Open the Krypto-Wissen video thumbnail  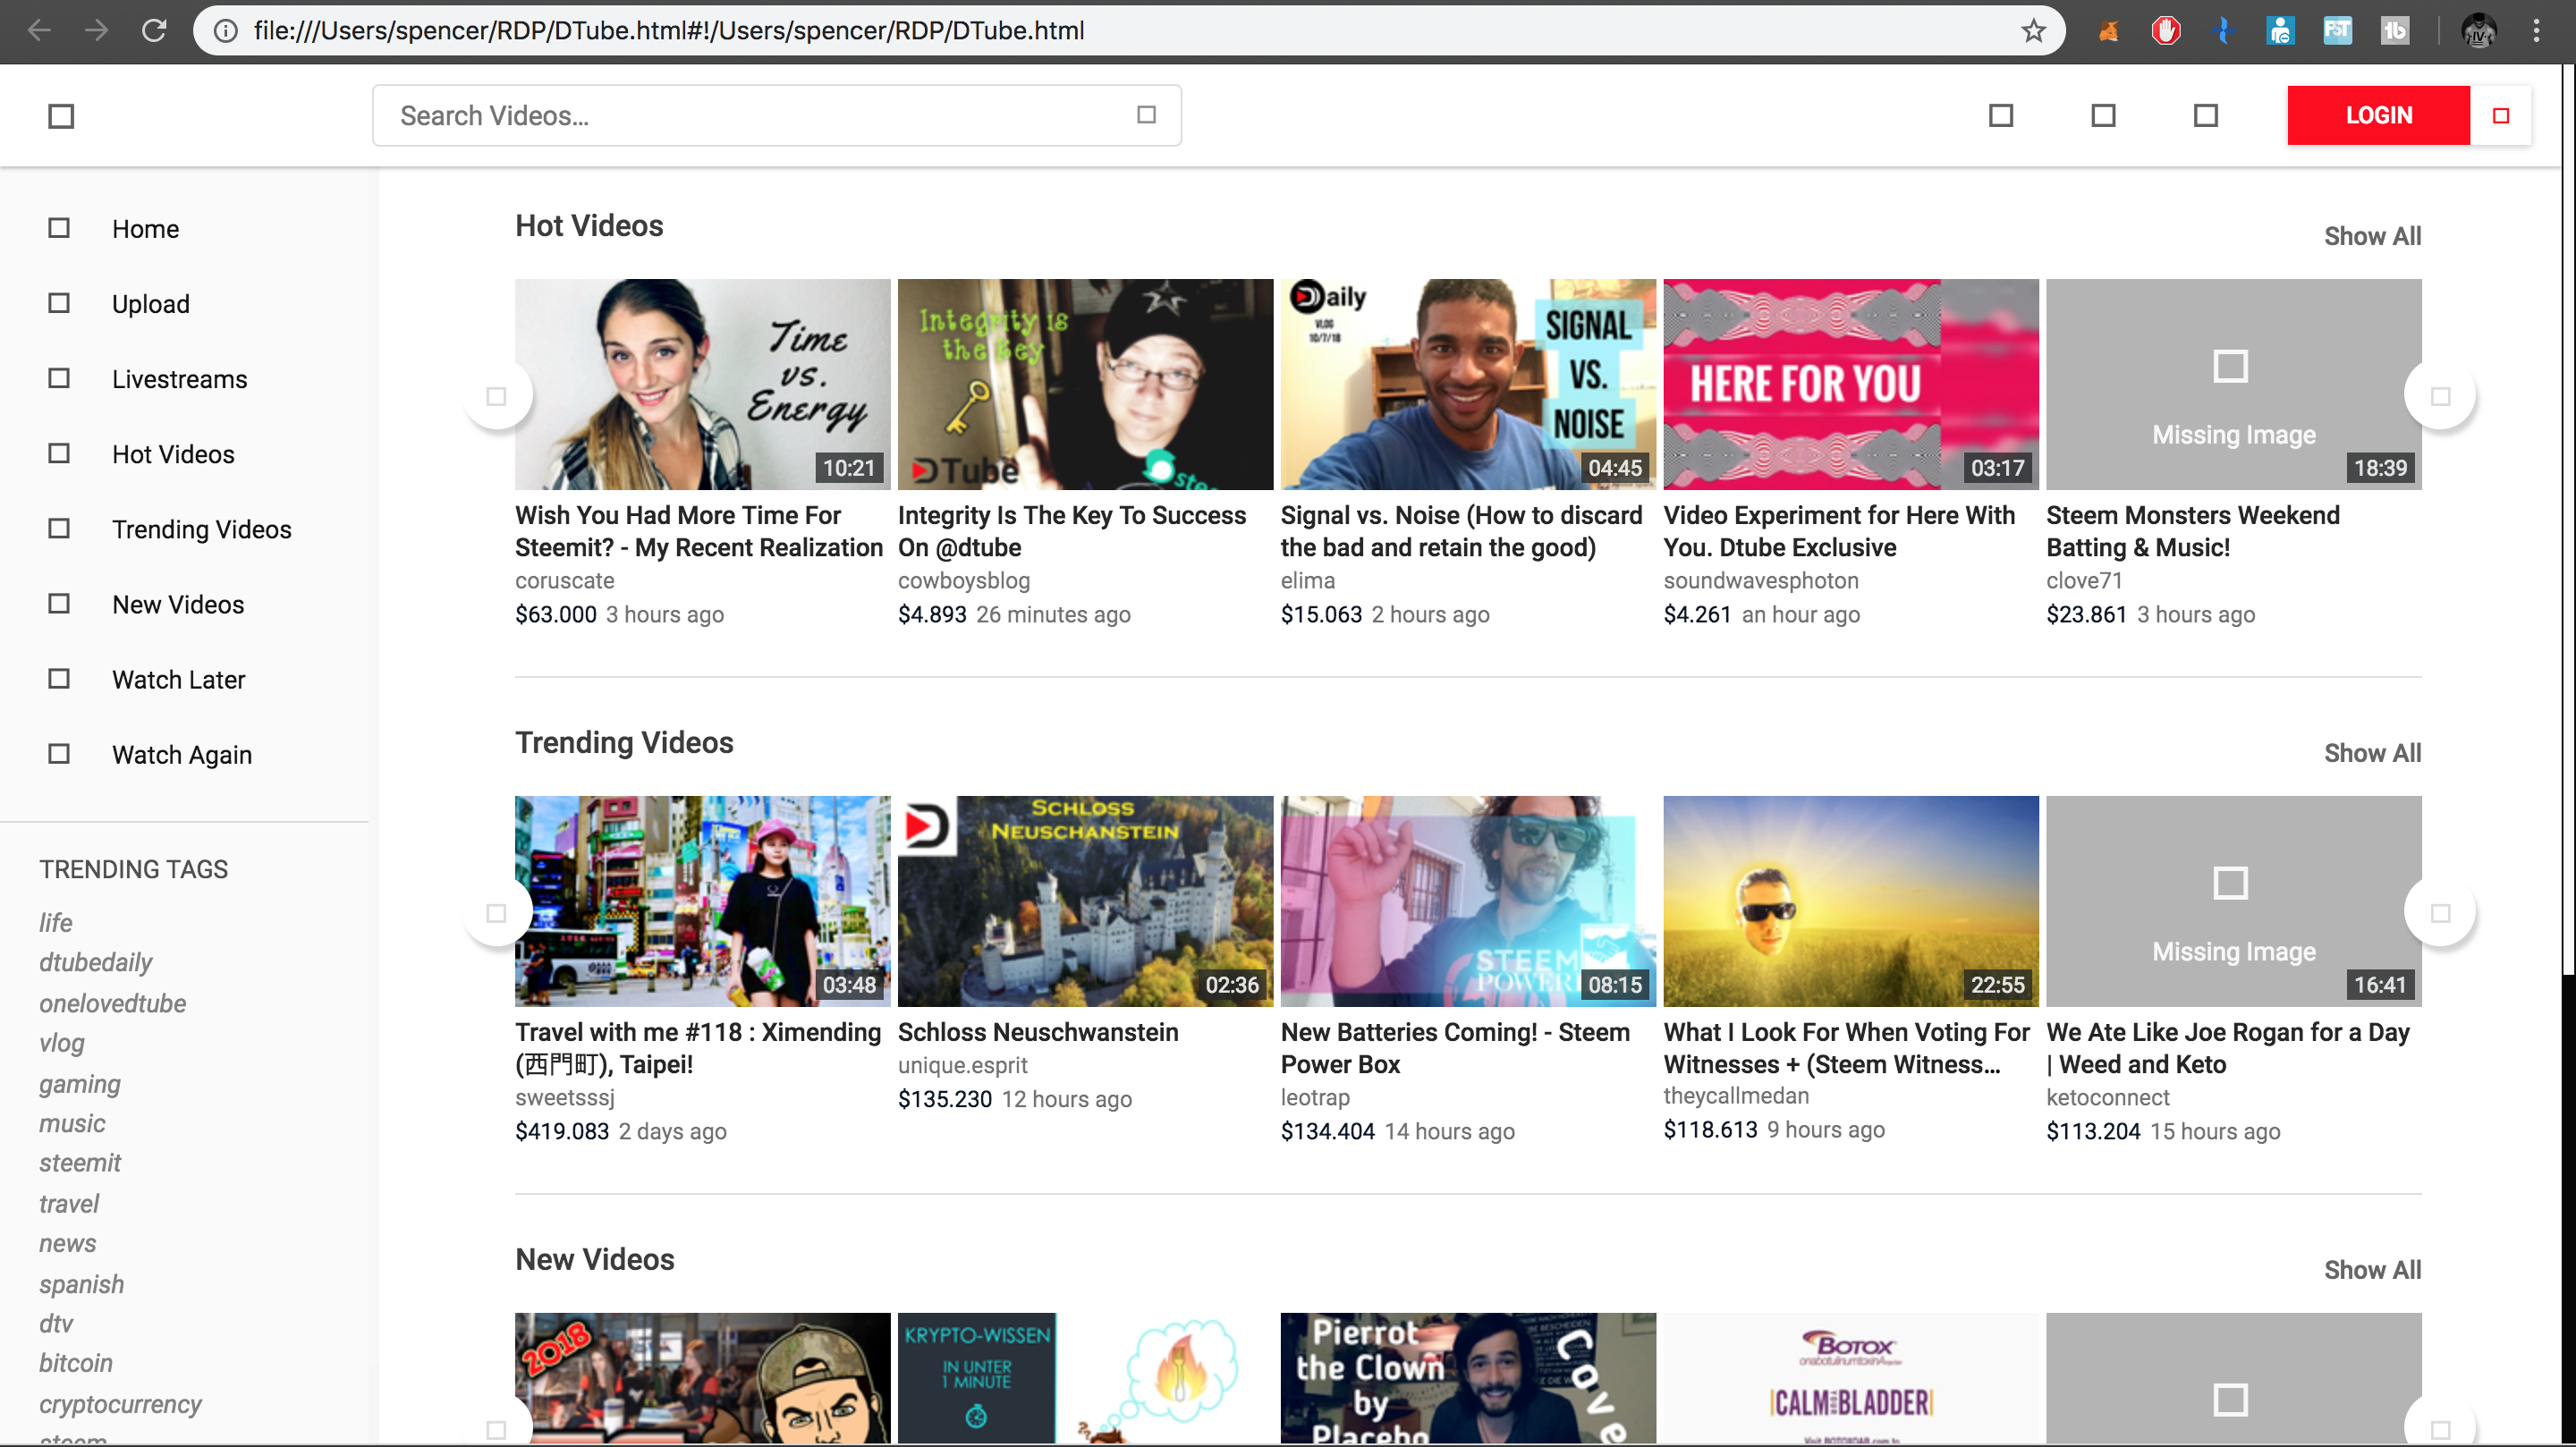1085,1378
